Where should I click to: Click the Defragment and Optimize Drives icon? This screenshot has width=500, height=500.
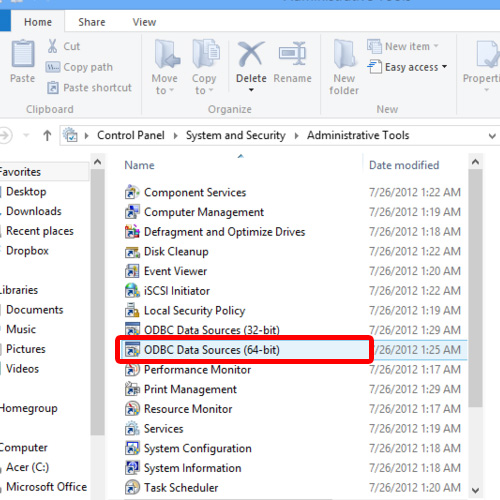[132, 232]
